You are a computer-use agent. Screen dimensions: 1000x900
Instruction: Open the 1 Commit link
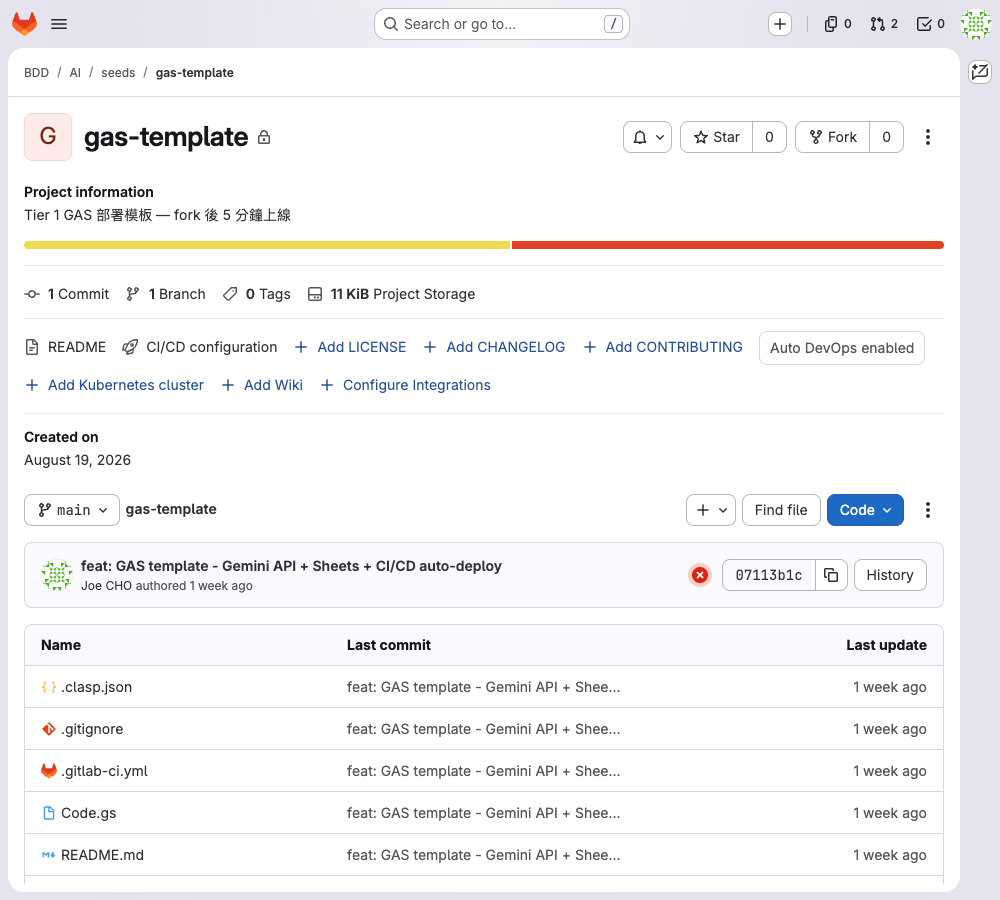67,294
